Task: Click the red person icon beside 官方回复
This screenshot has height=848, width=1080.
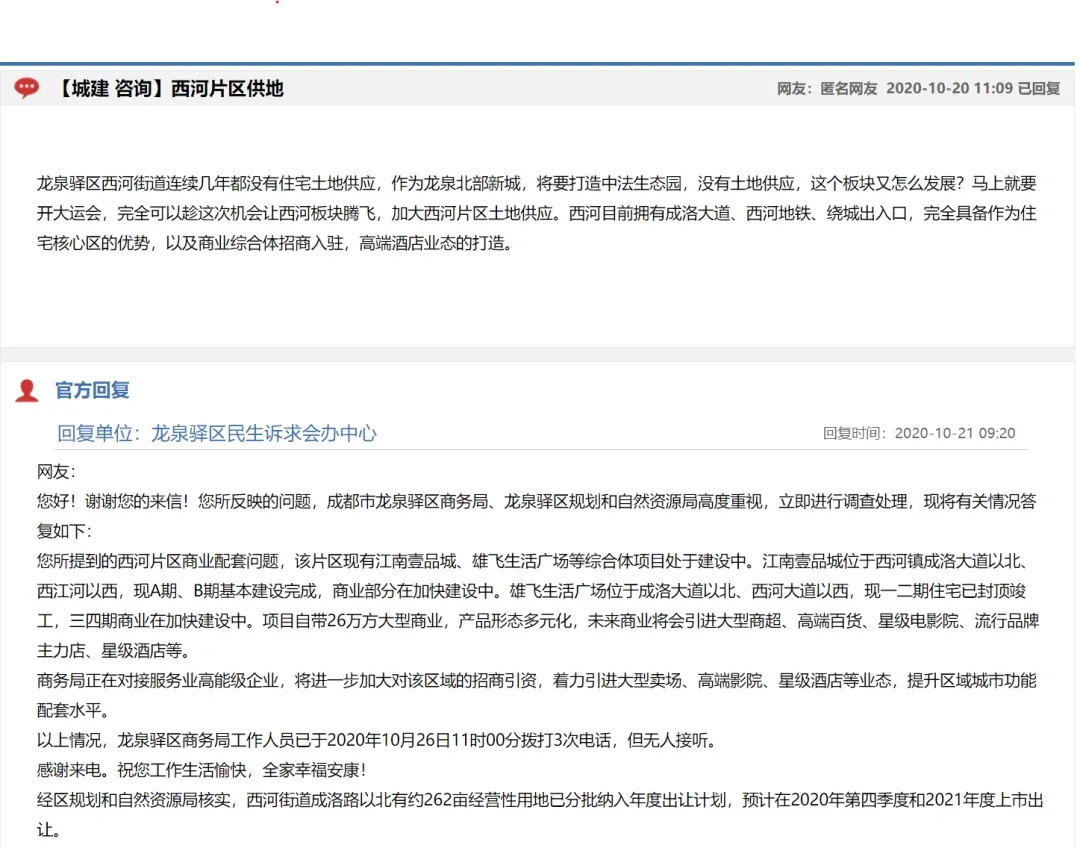Action: pyautogui.click(x=27, y=391)
